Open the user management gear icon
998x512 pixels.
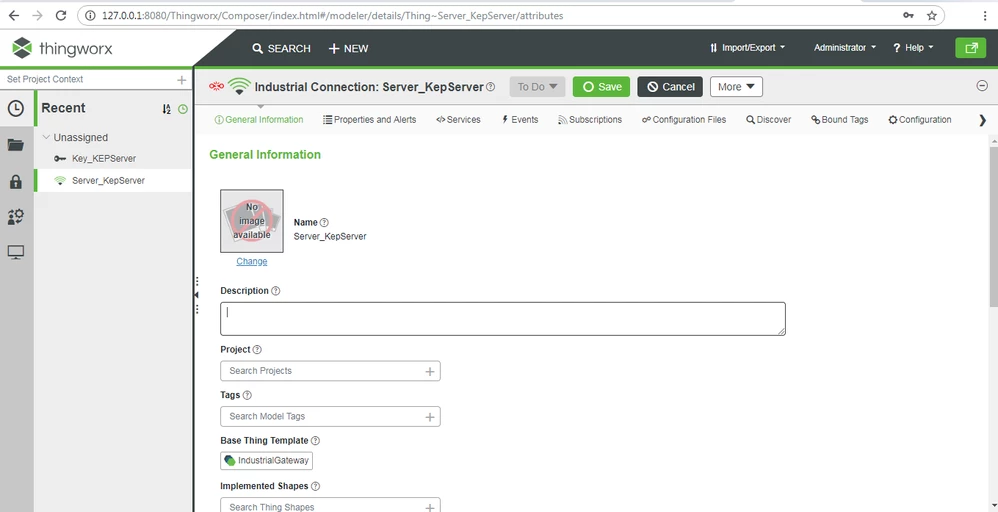16,217
